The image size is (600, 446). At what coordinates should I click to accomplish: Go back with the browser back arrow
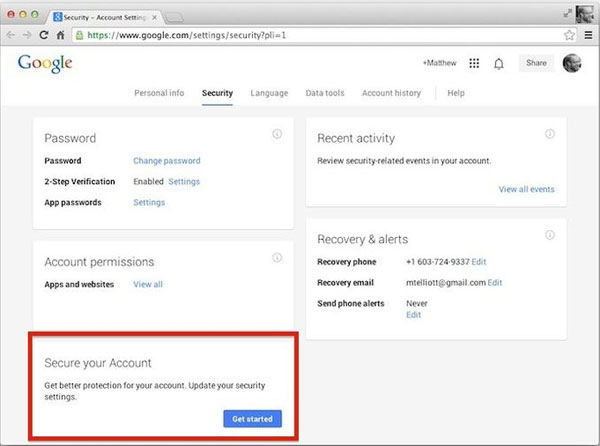point(11,35)
